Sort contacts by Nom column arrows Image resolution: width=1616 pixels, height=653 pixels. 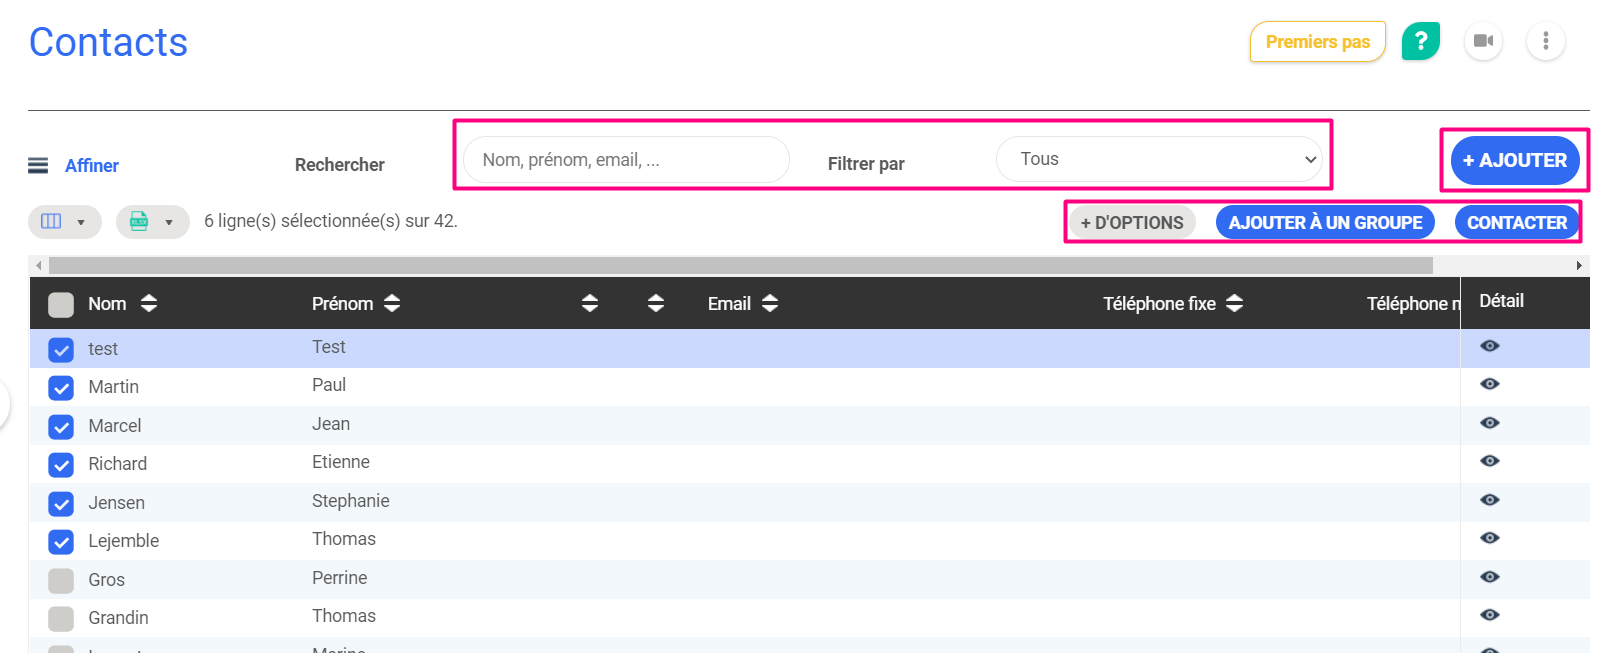(149, 303)
